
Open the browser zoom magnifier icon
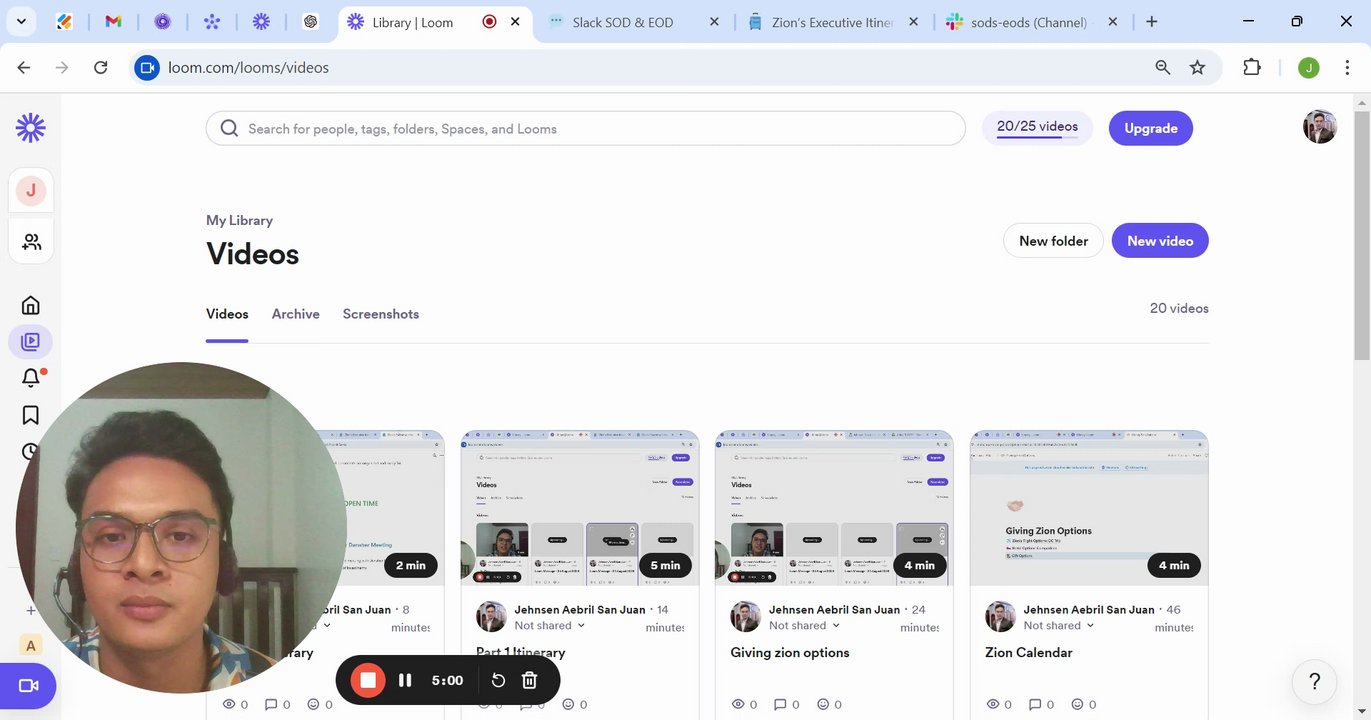pyautogui.click(x=1162, y=67)
